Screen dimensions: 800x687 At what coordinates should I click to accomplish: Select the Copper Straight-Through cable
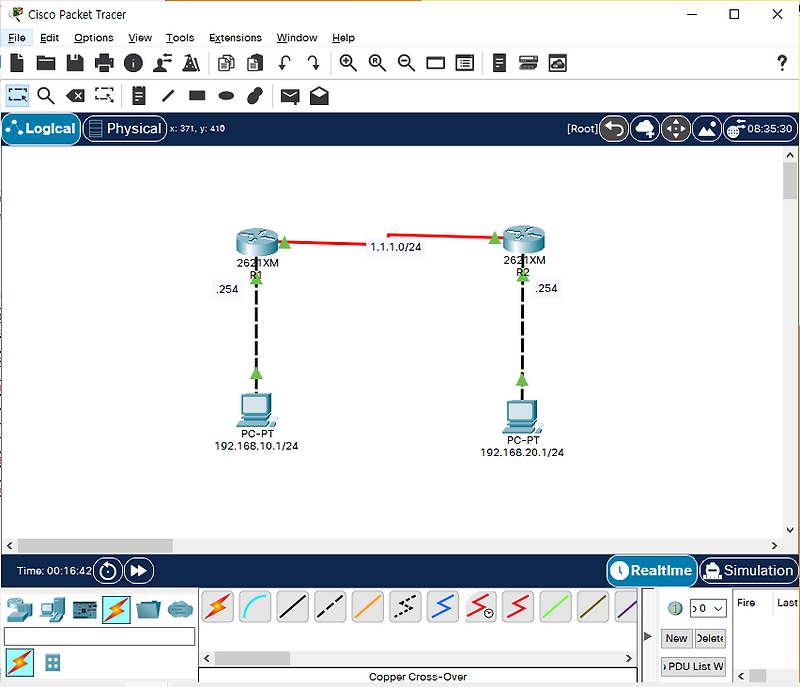292,607
